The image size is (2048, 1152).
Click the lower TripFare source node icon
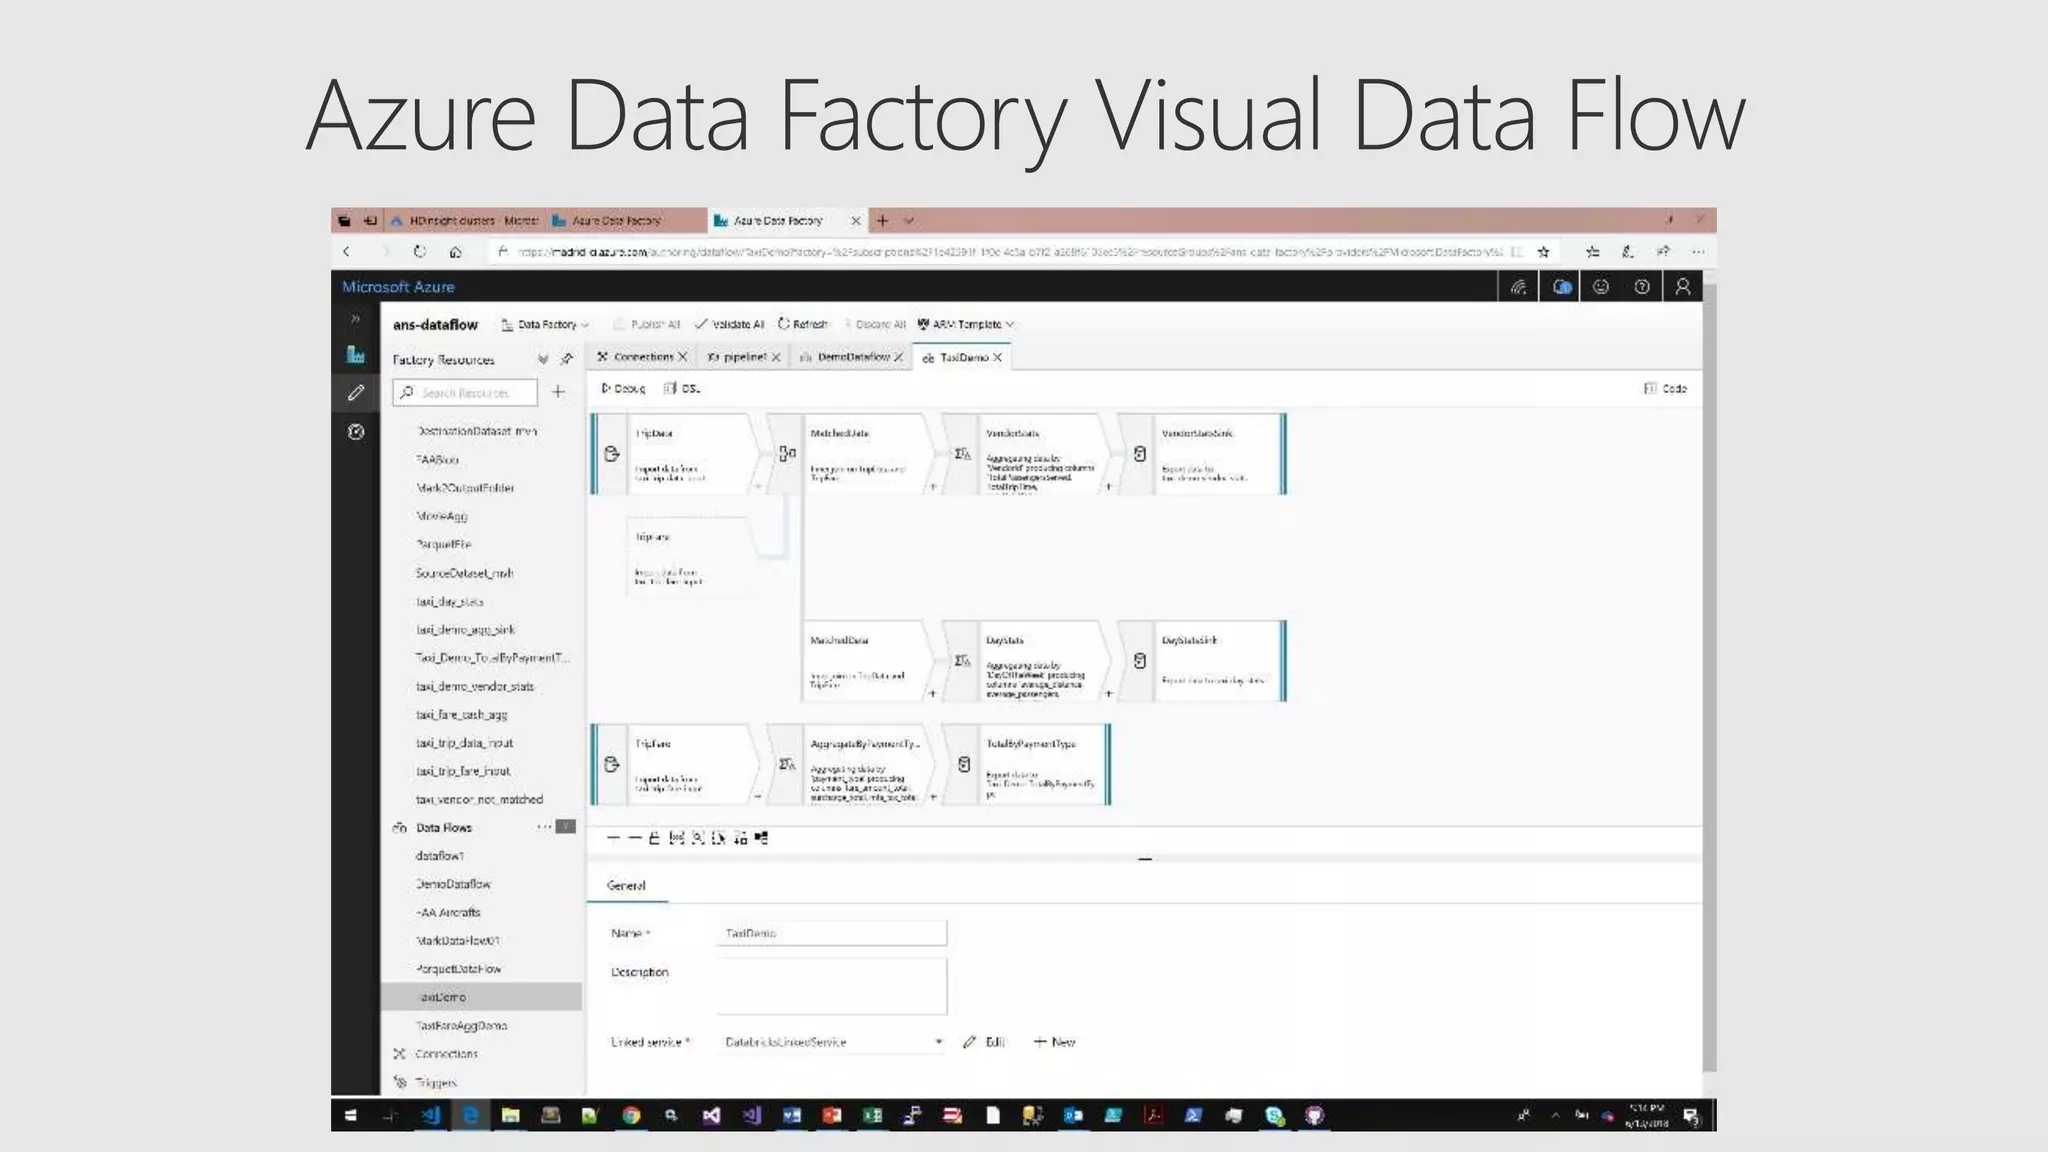coord(612,764)
